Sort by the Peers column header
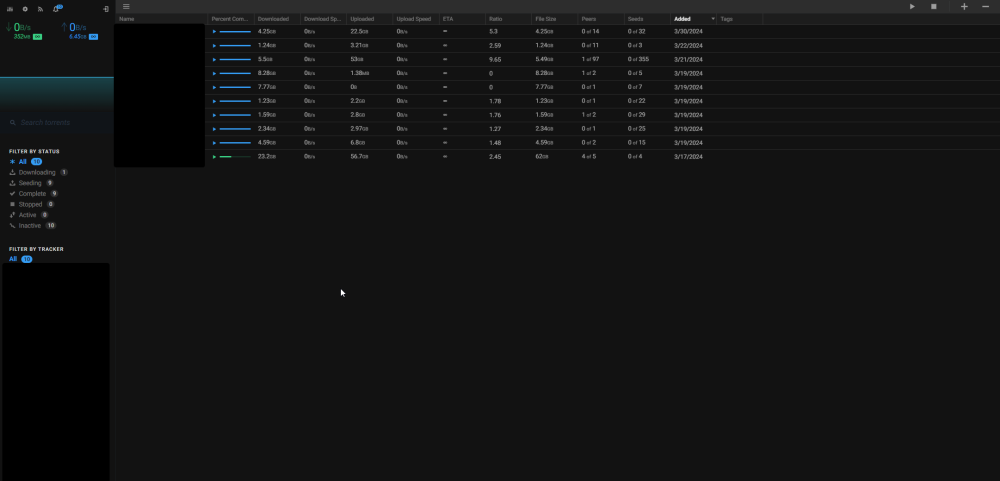The width and height of the screenshot is (1000, 481). (601, 19)
